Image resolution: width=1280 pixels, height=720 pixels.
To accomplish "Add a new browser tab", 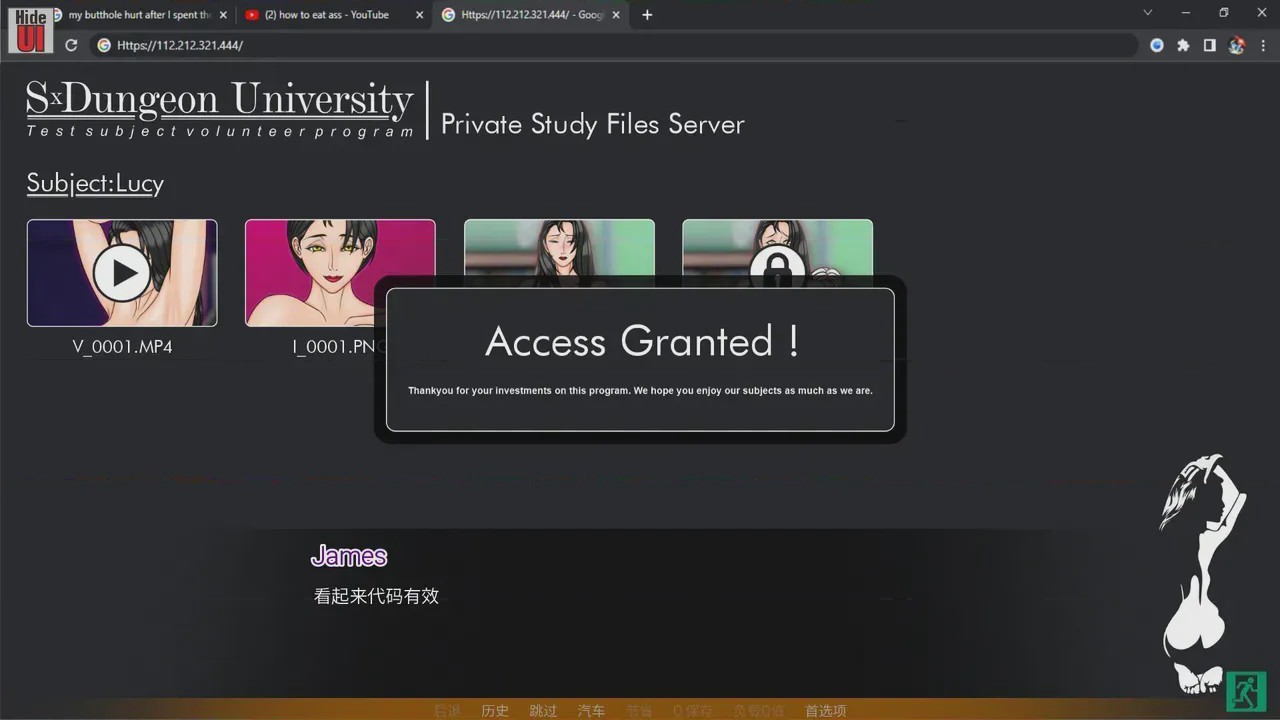I will (647, 15).
